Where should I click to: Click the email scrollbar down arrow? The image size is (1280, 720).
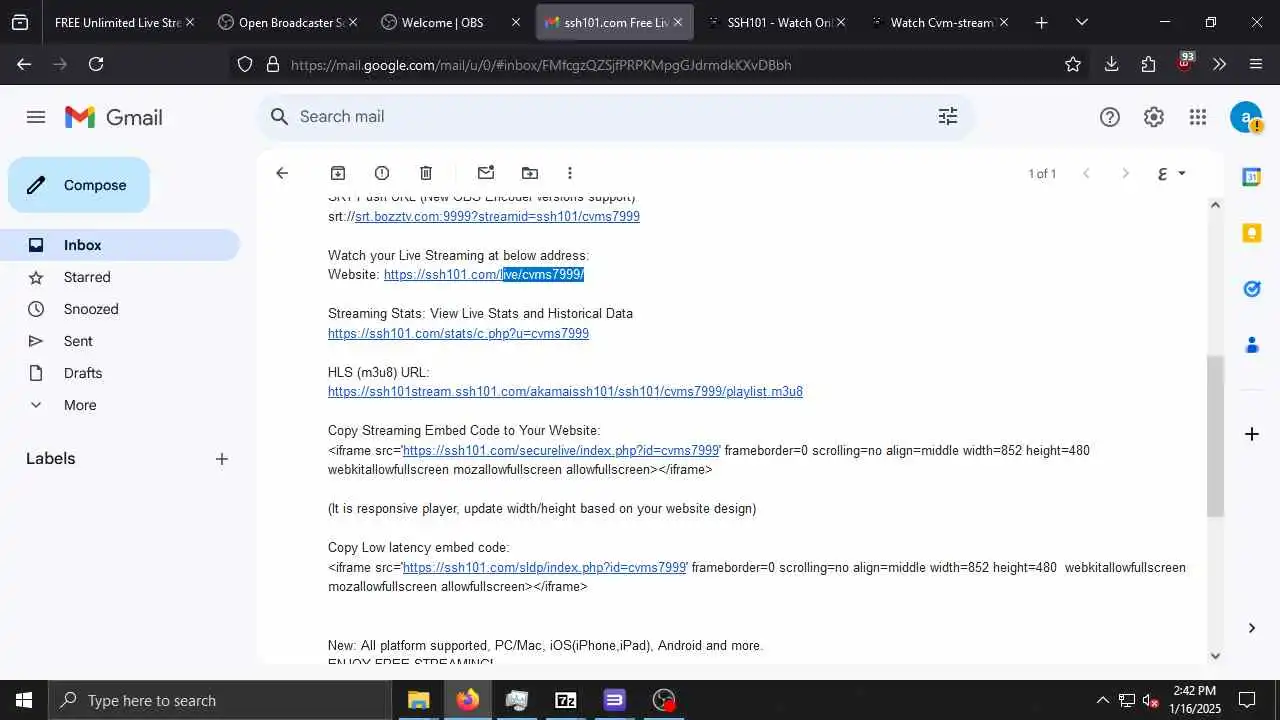tap(1215, 656)
